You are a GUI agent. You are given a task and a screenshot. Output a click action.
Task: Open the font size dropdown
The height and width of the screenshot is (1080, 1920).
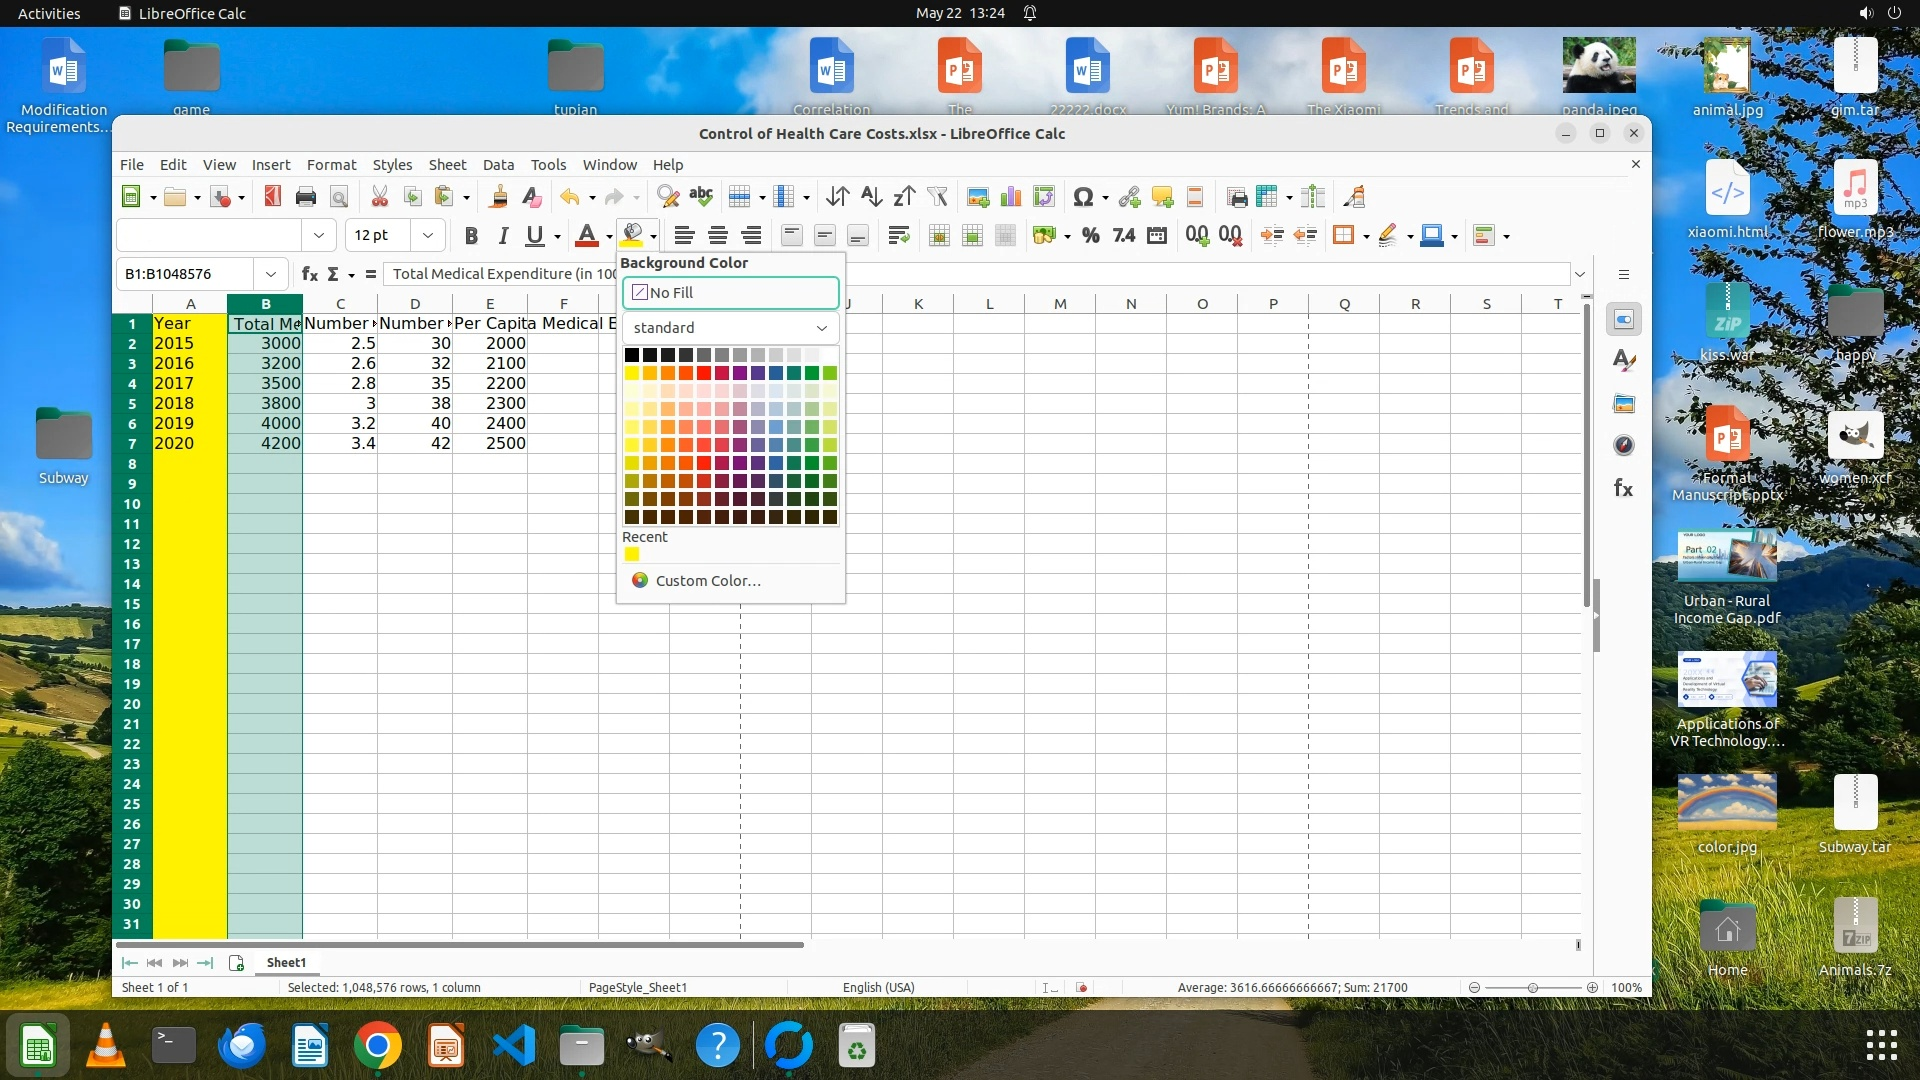(428, 236)
